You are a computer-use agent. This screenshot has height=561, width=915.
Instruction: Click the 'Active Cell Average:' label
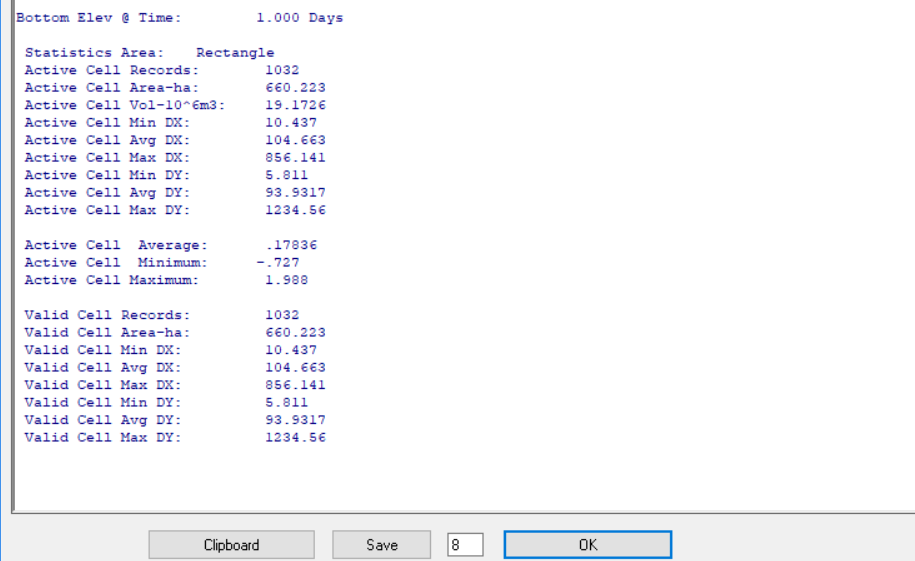pyautogui.click(x=116, y=246)
